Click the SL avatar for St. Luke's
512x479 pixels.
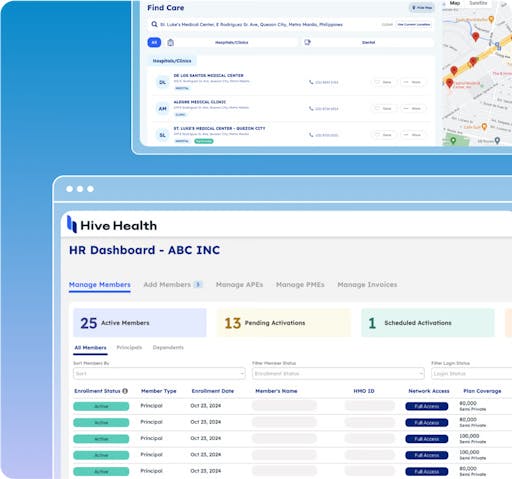tap(163, 135)
